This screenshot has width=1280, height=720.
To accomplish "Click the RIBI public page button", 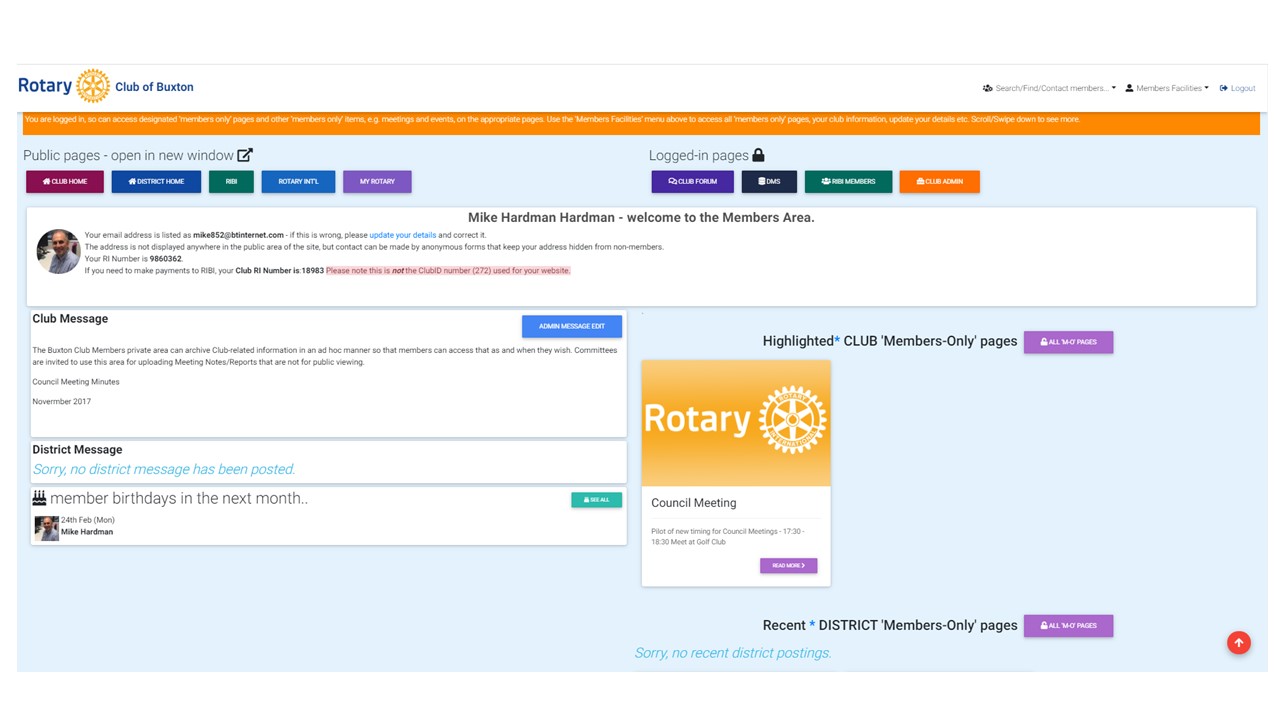I will coord(231,181).
